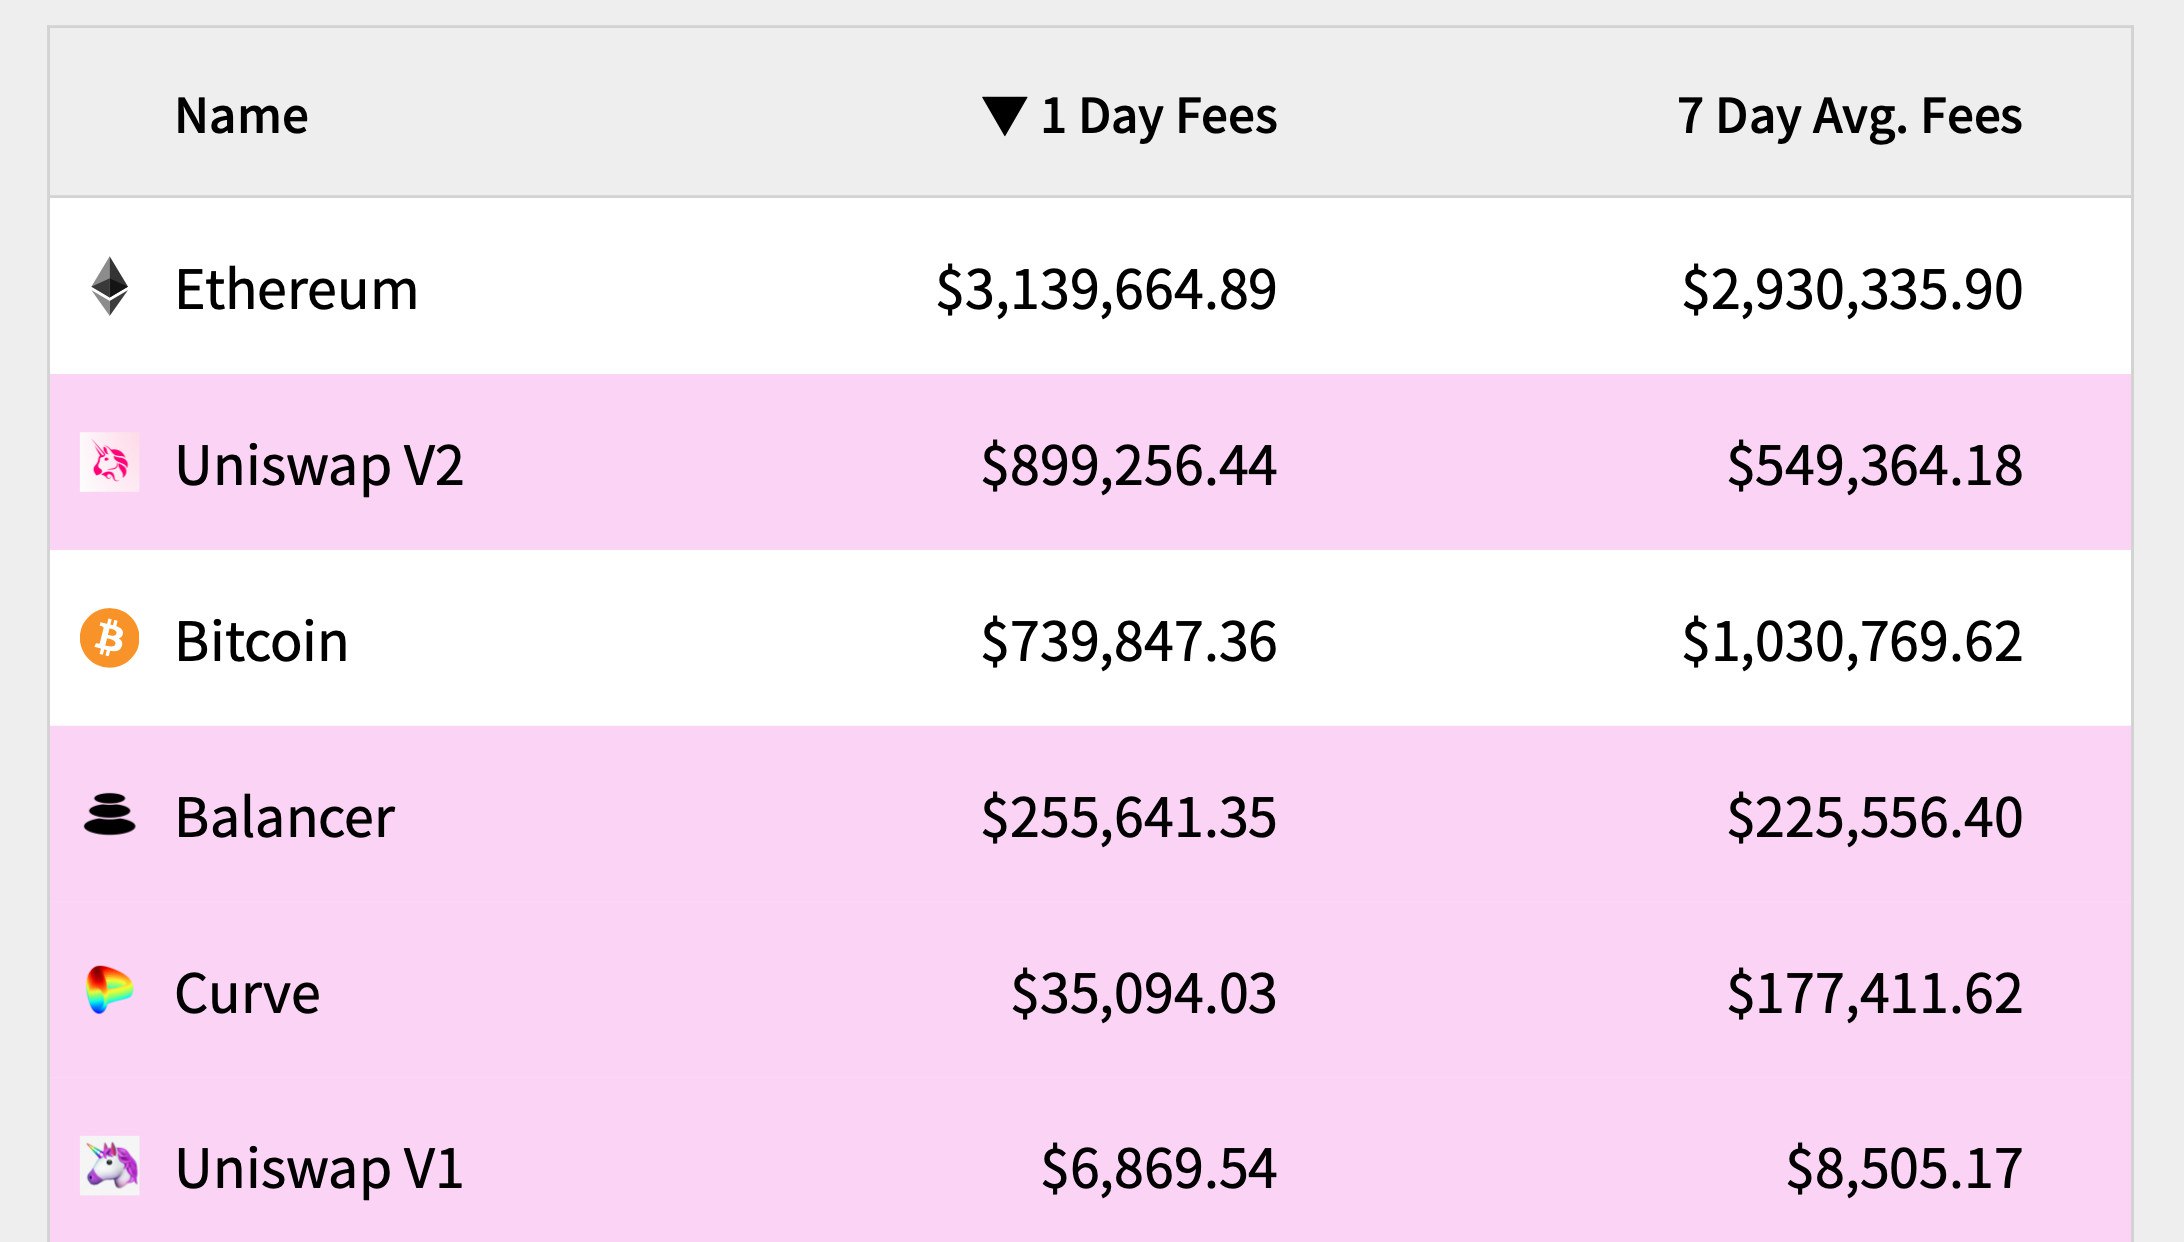Open the Ethereum row name
This screenshot has width=2184, height=1242.
tap(296, 290)
